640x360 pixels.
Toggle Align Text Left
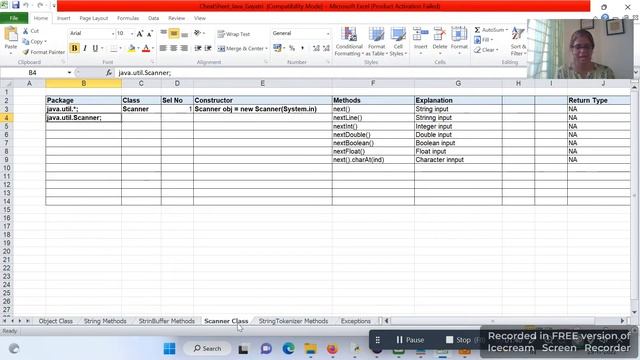coord(163,48)
